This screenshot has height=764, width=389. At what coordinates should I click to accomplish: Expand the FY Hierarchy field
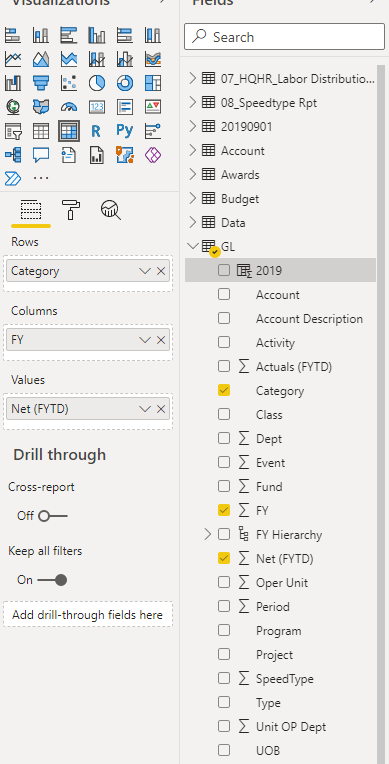(208, 535)
